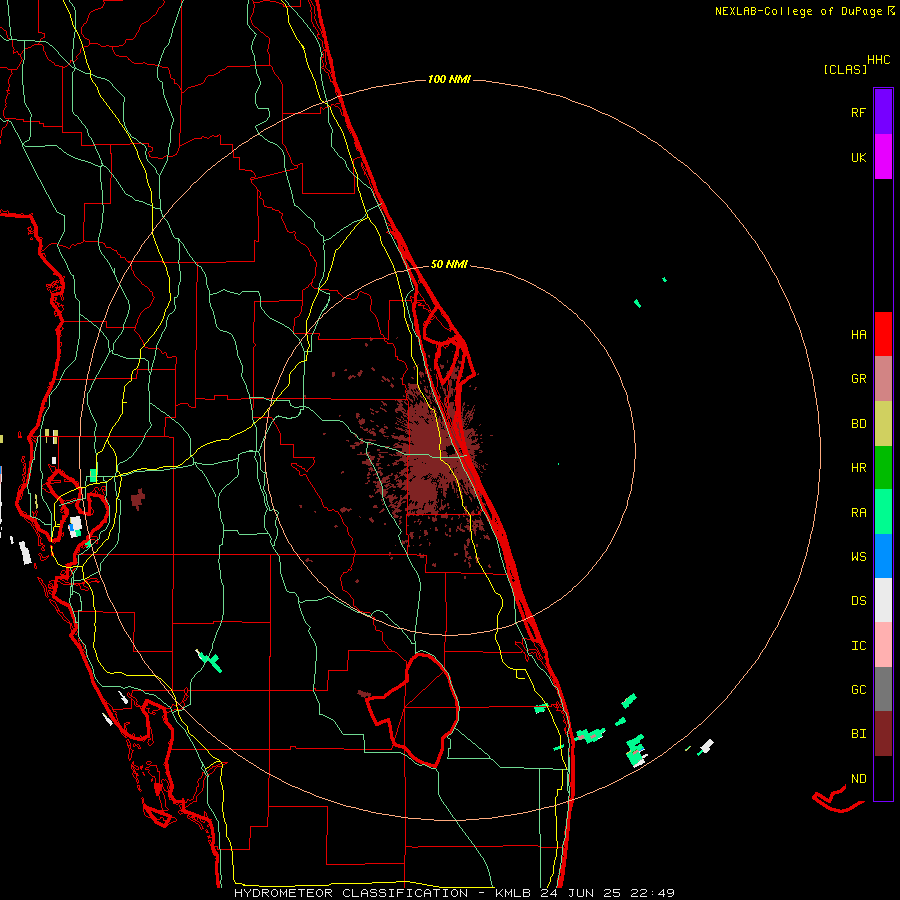This screenshot has height=900, width=900.
Task: Click the 'HA' legend label
Action: [858, 335]
